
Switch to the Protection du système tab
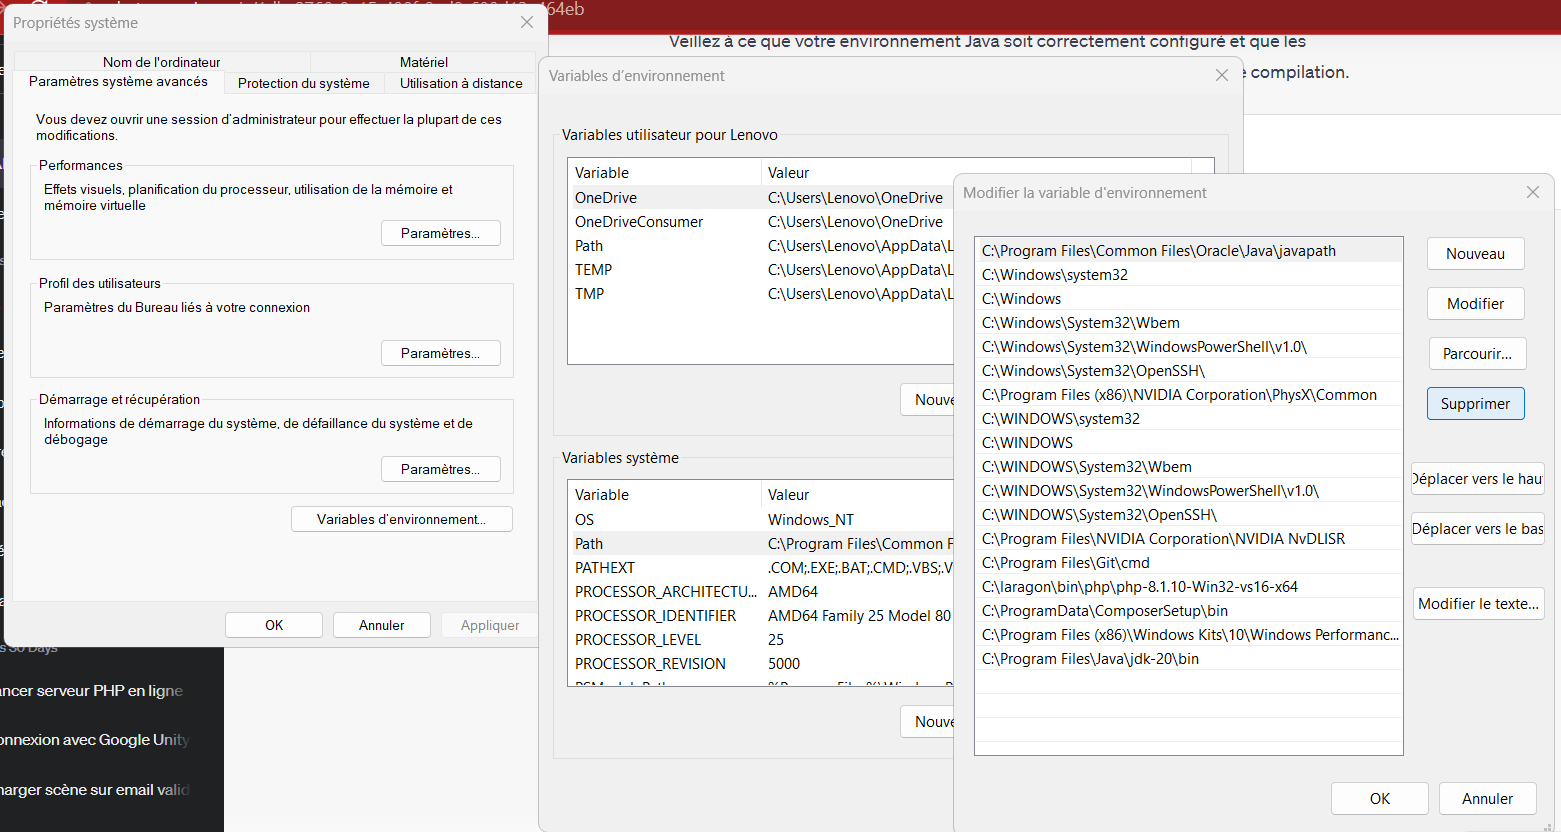[x=303, y=83]
